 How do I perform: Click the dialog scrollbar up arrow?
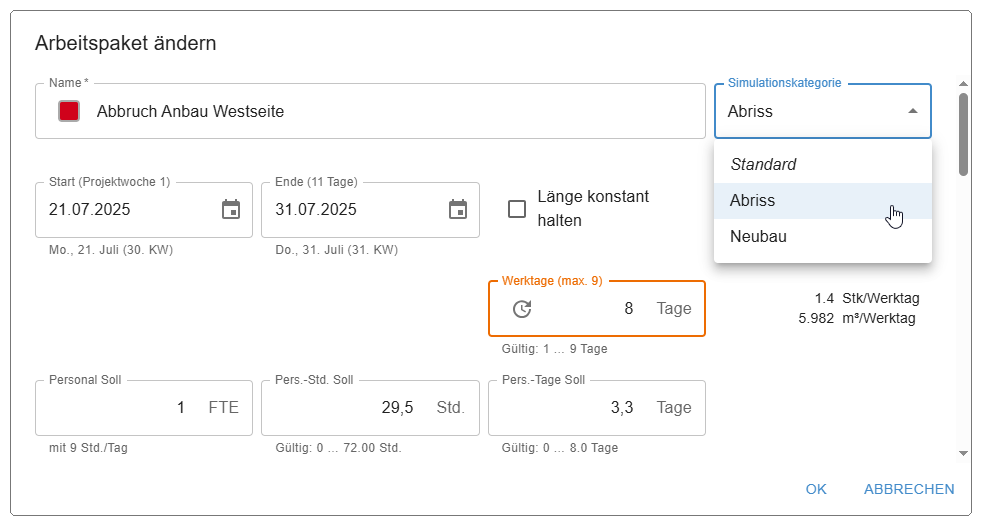[x=963, y=84]
